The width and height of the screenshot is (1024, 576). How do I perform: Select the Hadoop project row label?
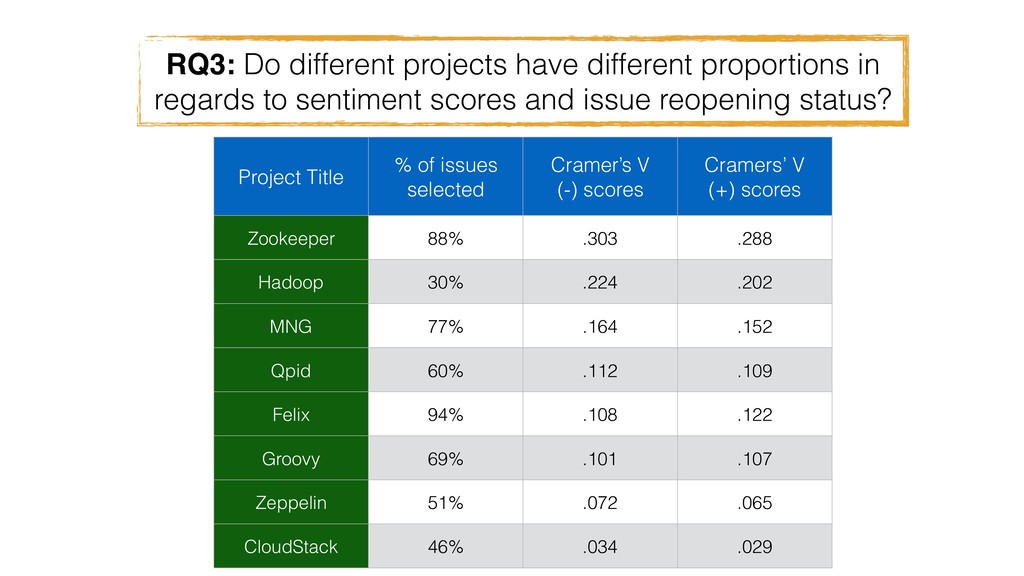point(291,281)
